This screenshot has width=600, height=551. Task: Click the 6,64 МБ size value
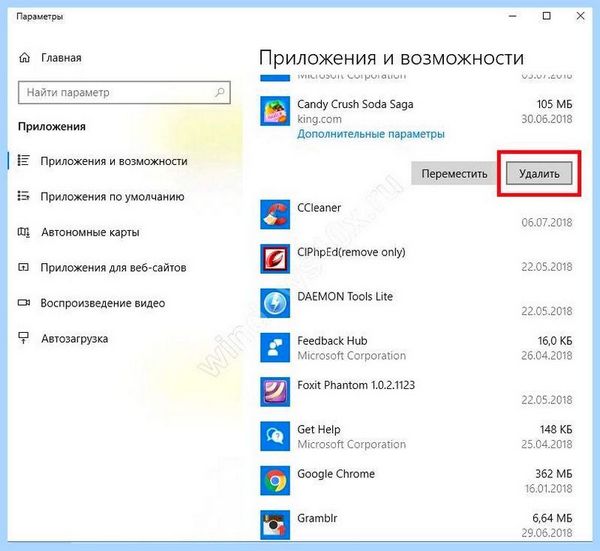tap(552, 518)
